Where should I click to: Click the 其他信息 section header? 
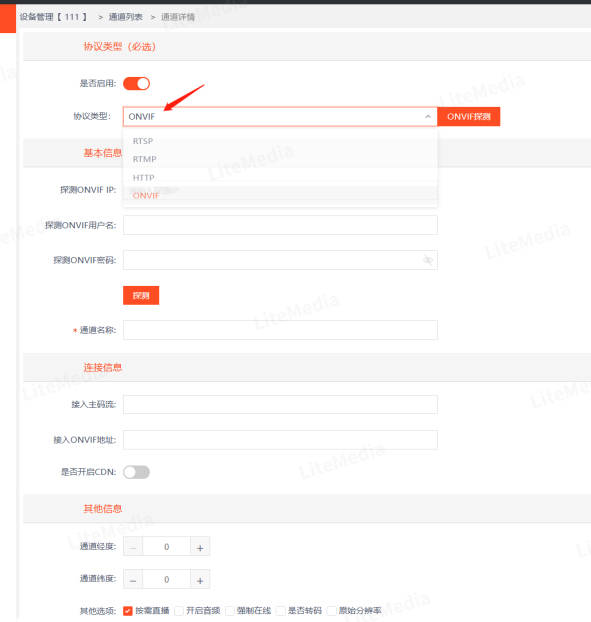click(x=102, y=509)
